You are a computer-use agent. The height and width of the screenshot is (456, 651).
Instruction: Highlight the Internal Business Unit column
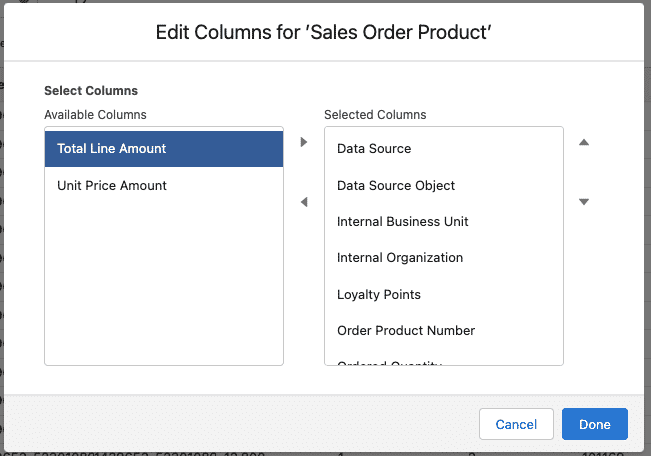click(x=403, y=221)
